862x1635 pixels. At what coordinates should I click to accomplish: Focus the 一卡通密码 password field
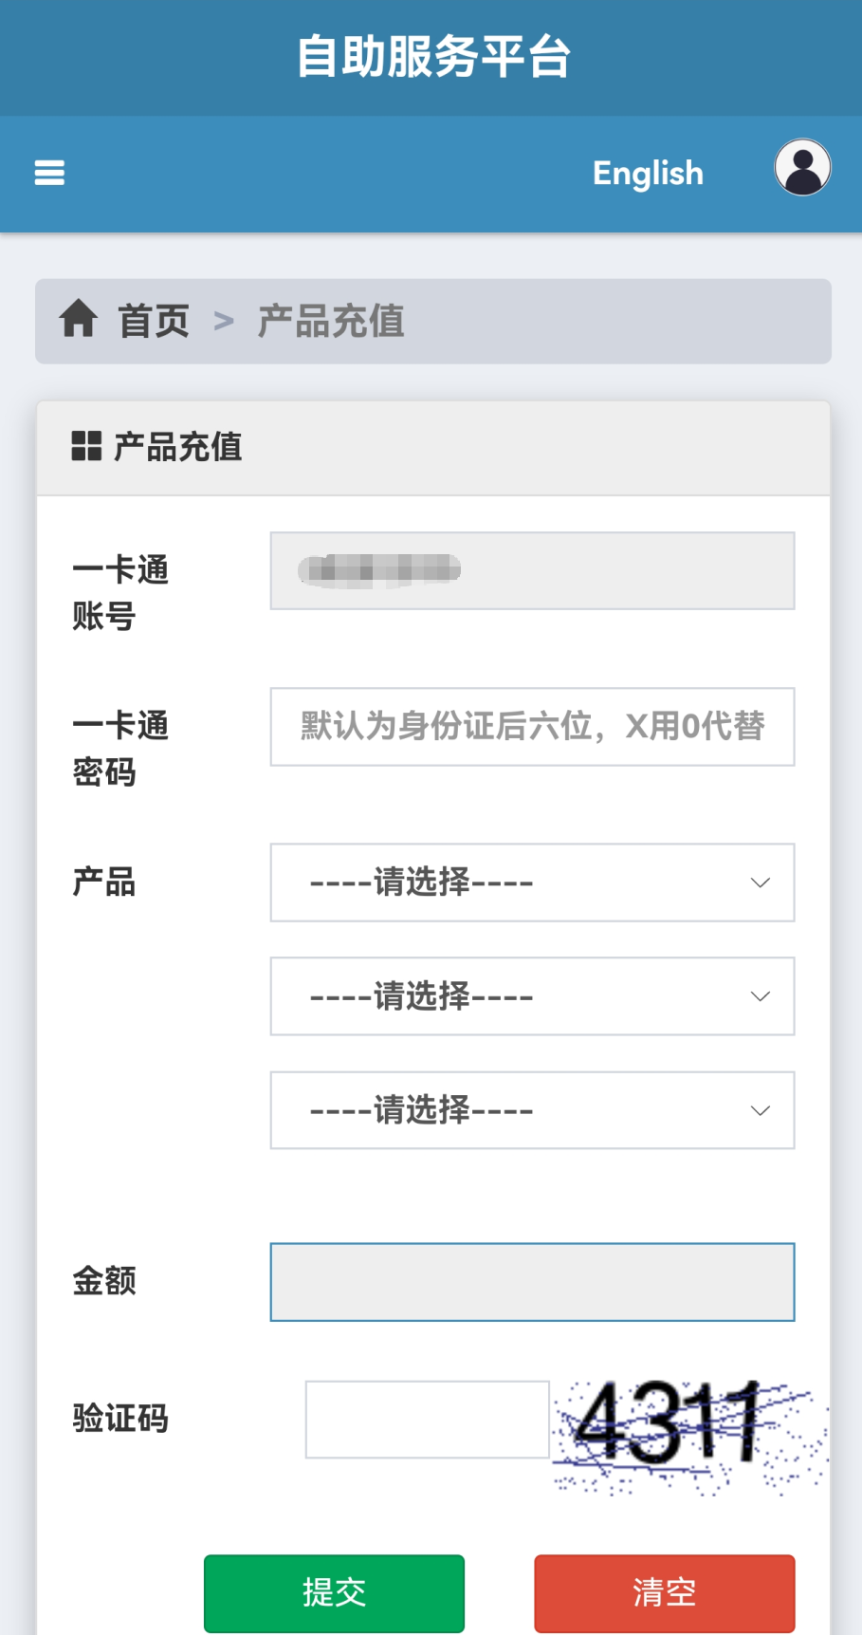[532, 726]
